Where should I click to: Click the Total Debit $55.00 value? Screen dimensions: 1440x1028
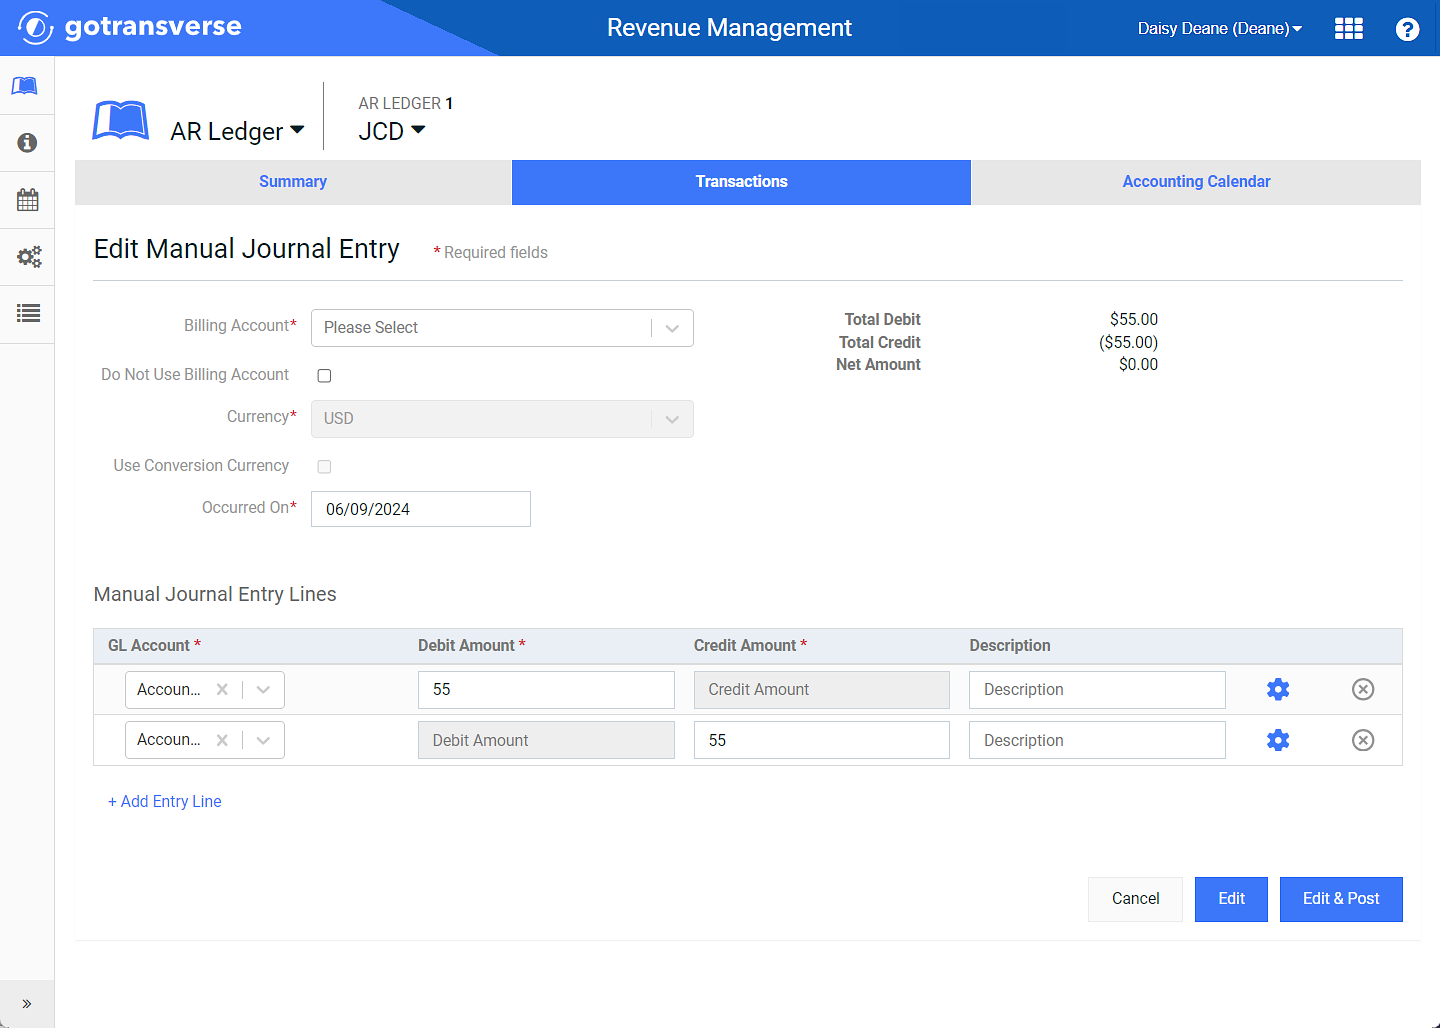[1133, 320]
